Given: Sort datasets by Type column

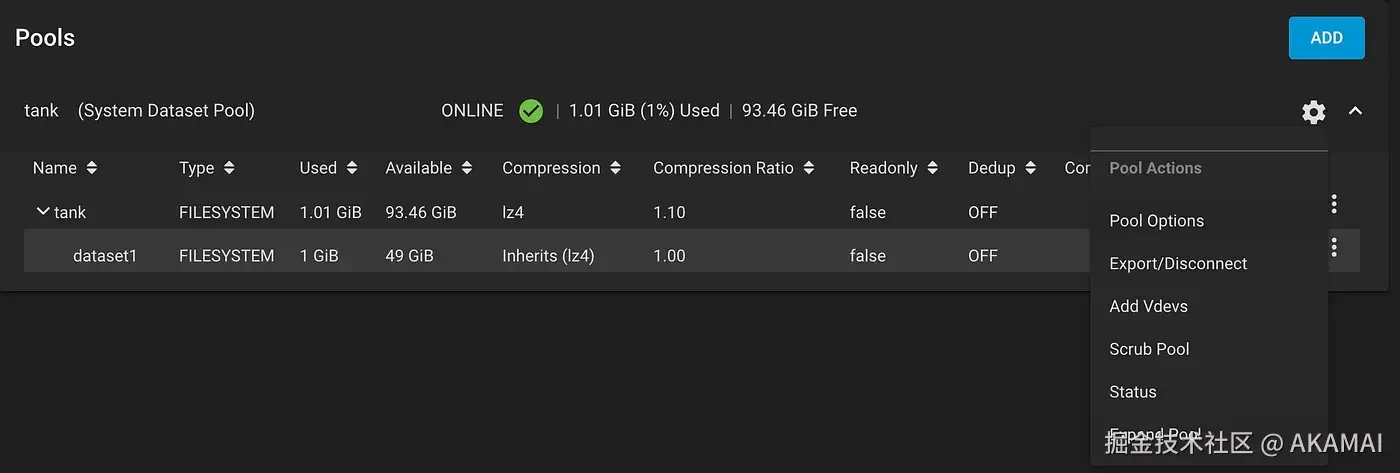Looking at the screenshot, I should coord(229,168).
